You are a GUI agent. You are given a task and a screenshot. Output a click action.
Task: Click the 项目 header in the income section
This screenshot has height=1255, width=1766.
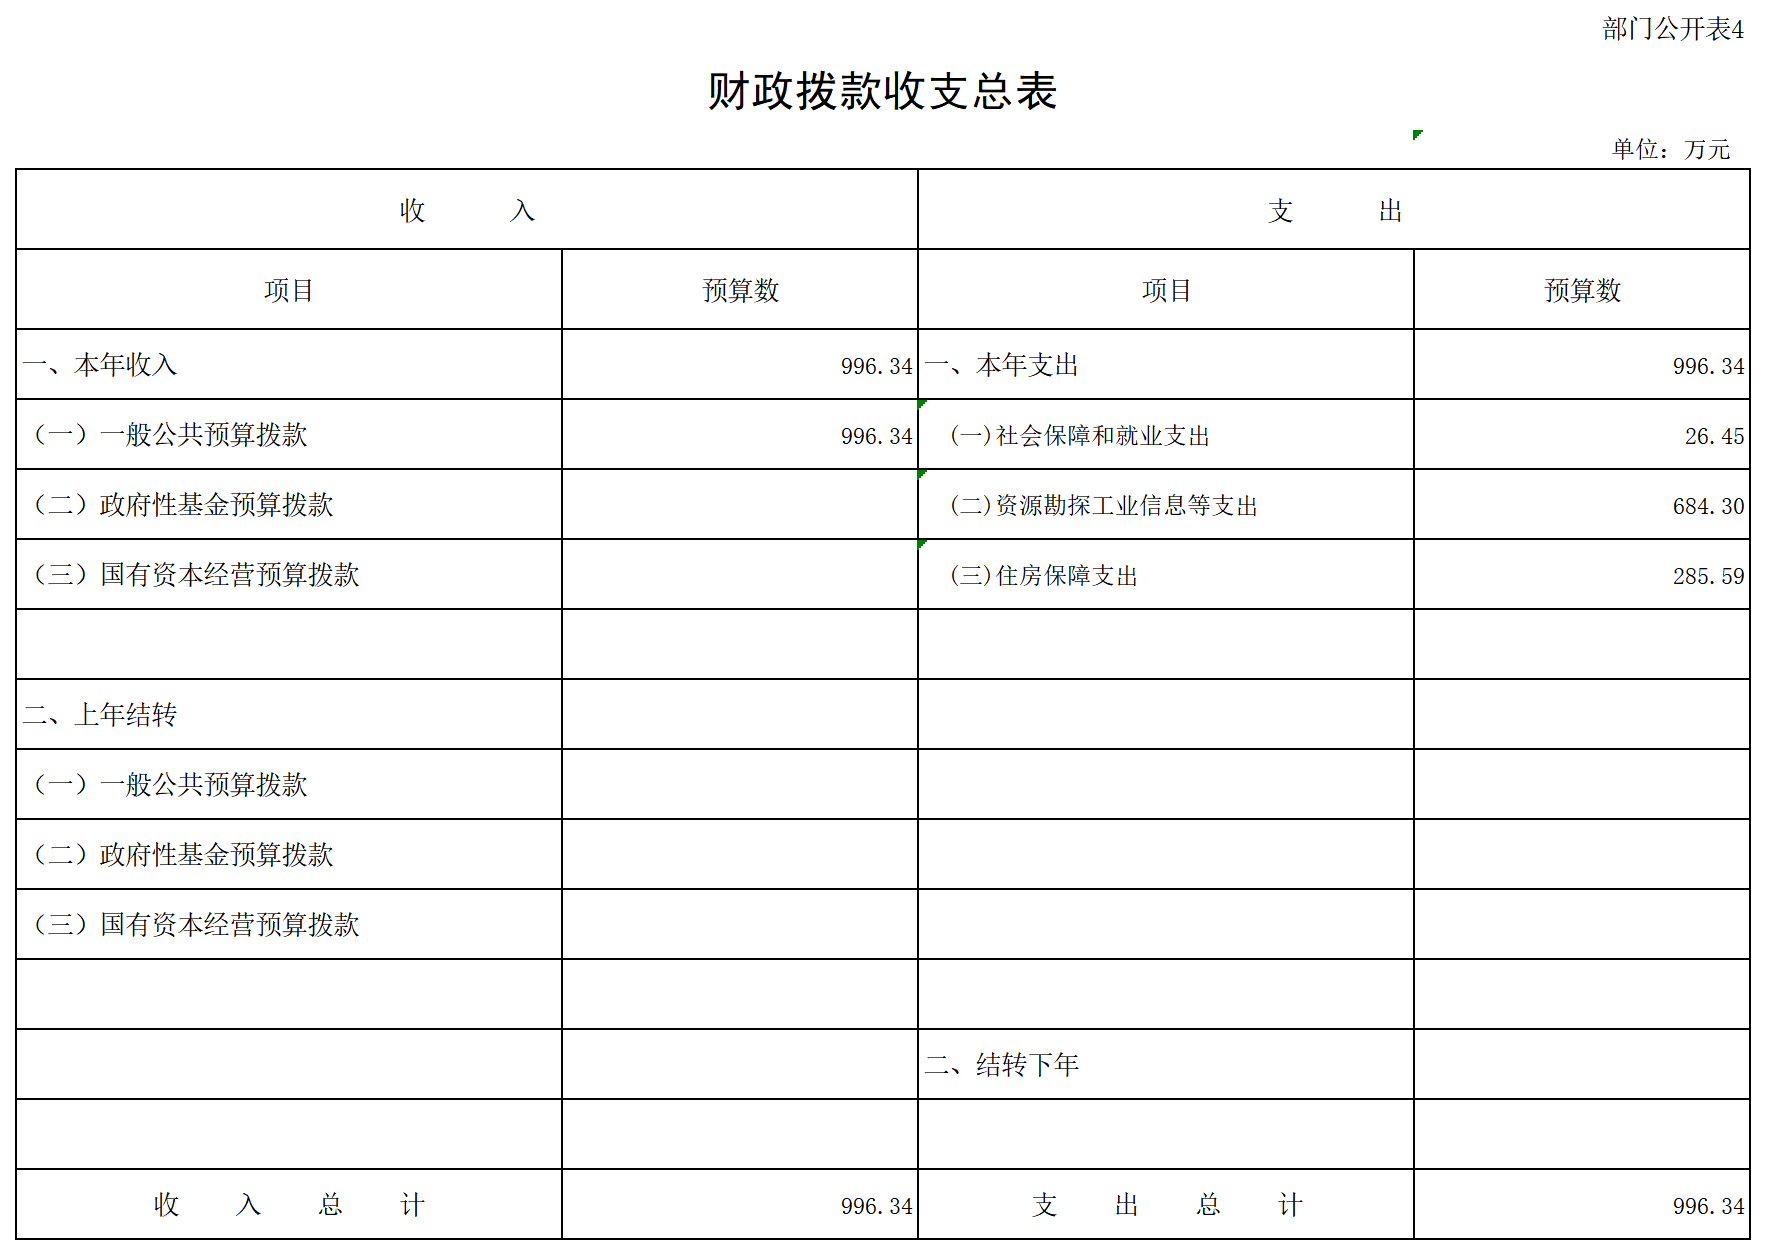[289, 290]
